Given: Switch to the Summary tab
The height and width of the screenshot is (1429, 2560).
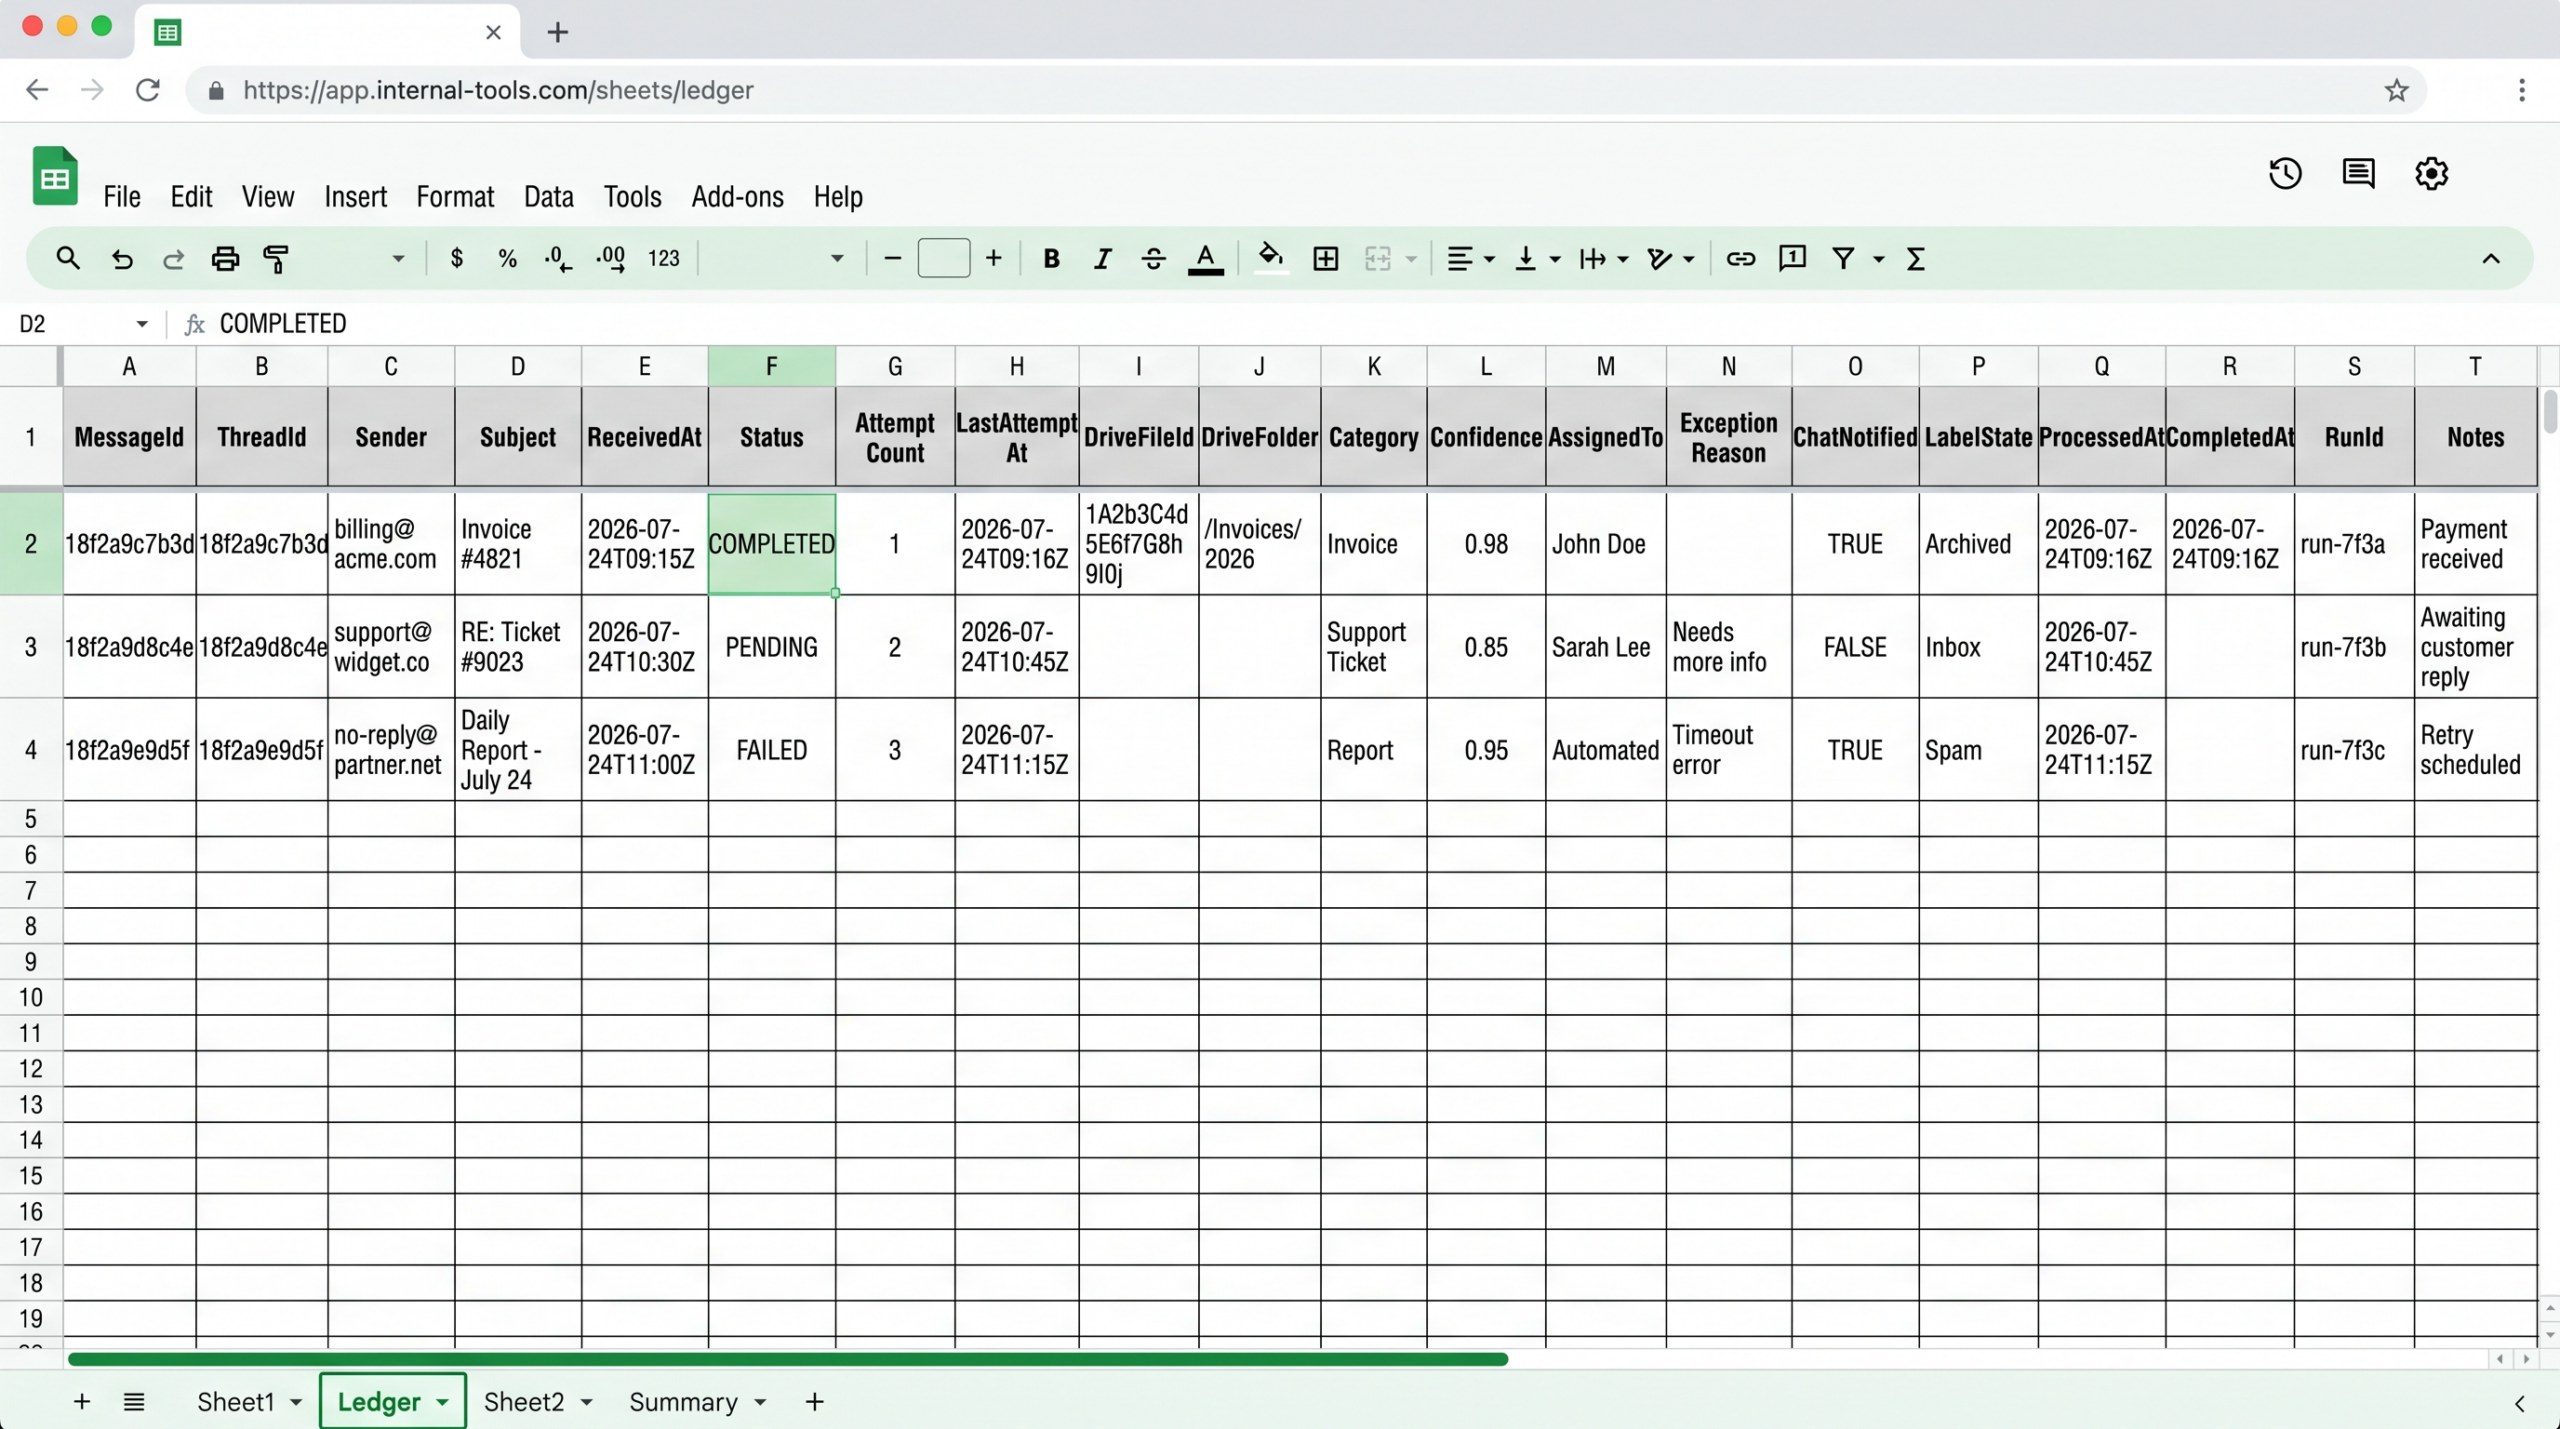Looking at the screenshot, I should tap(683, 1402).
